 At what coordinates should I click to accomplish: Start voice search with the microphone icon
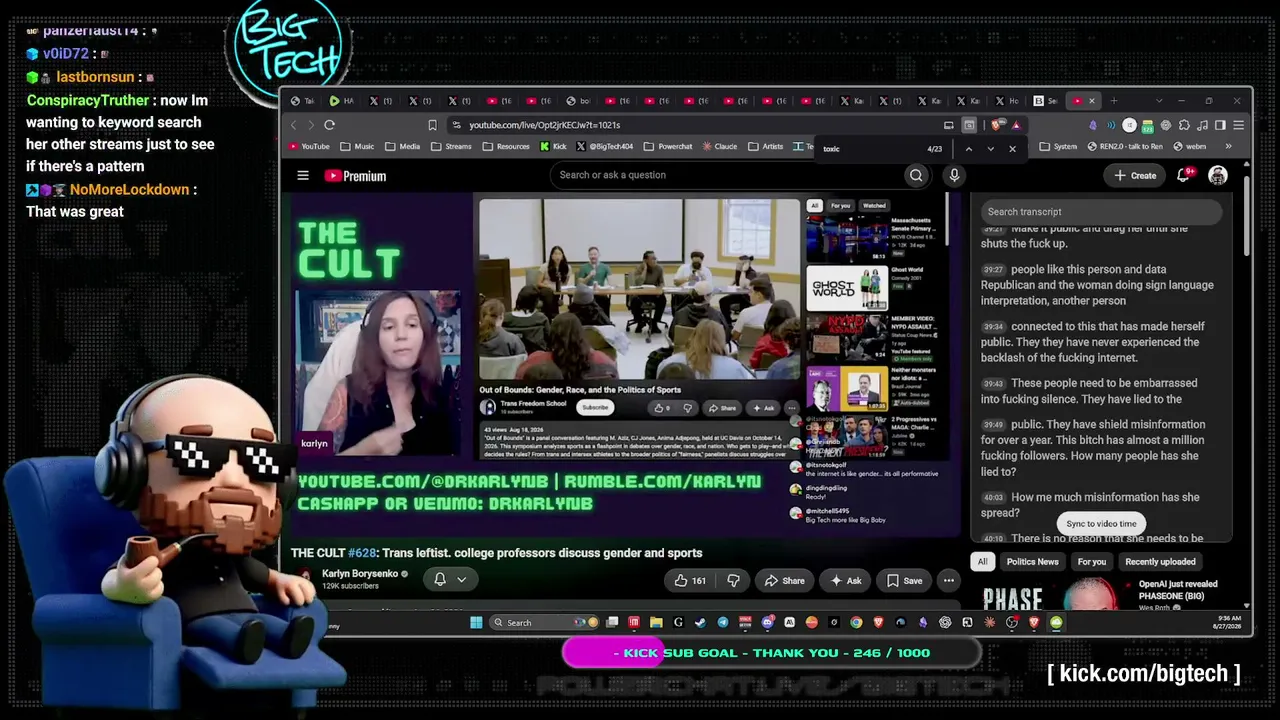tap(954, 175)
